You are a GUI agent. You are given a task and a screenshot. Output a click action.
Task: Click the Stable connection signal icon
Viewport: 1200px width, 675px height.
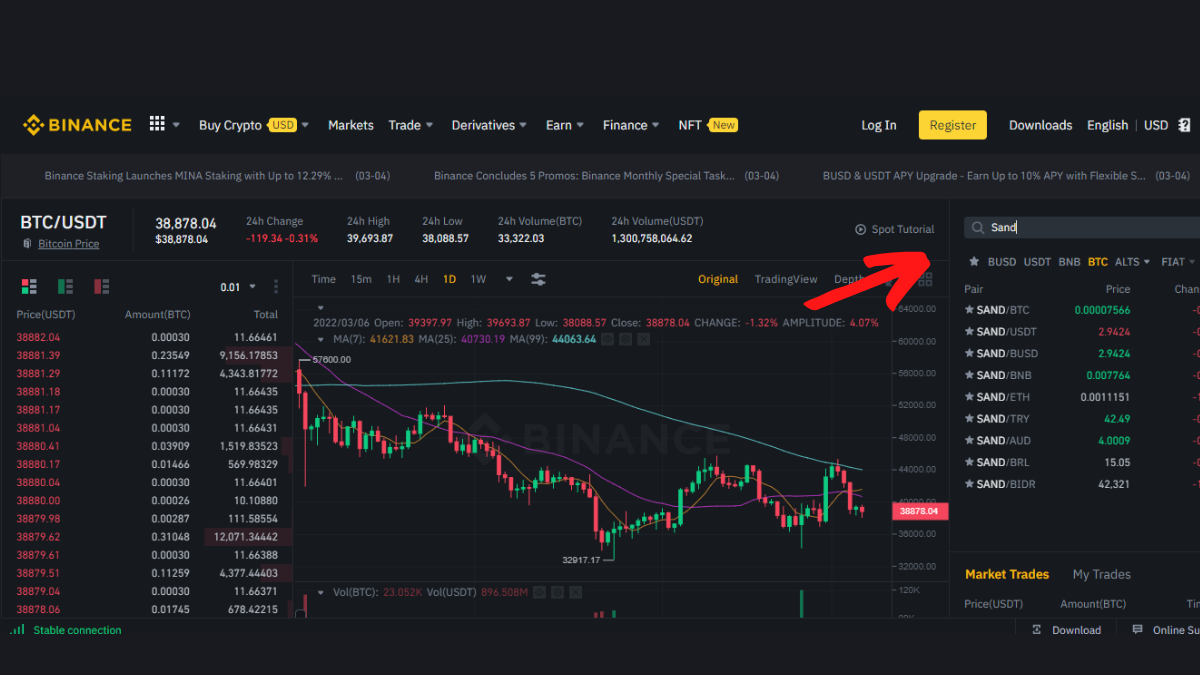pyautogui.click(x=17, y=630)
